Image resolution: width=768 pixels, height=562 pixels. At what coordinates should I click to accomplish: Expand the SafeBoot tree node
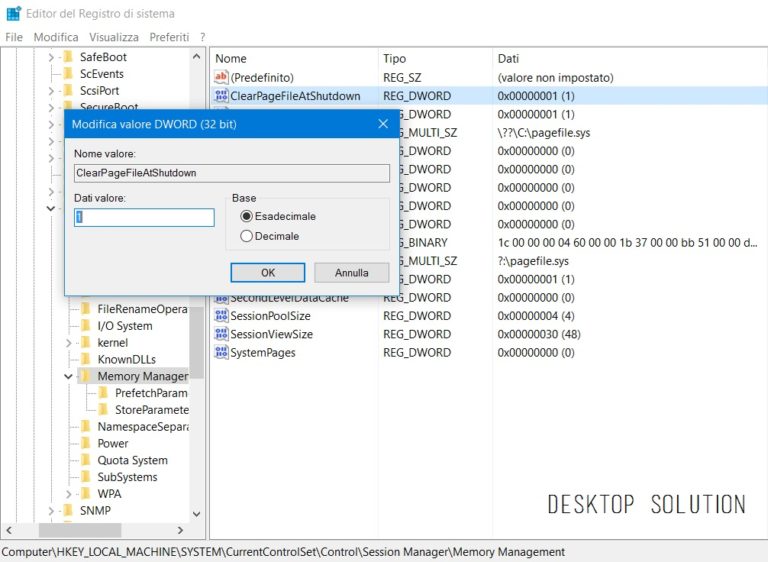pos(51,57)
